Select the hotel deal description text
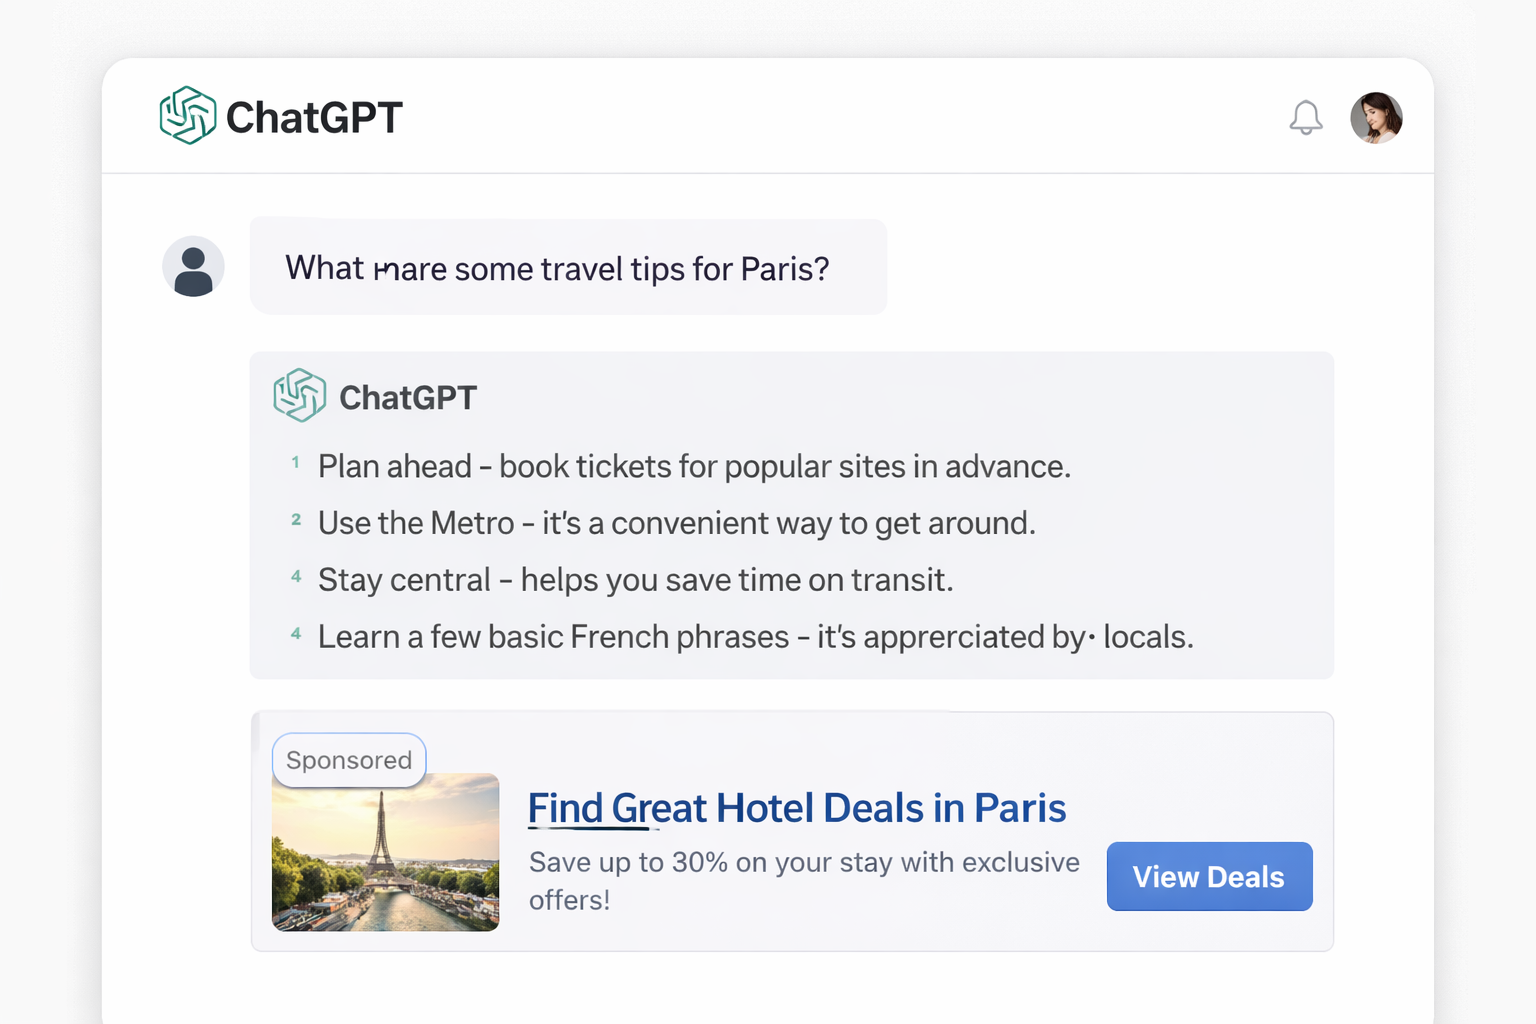Viewport: 1536px width, 1024px height. click(x=803, y=880)
